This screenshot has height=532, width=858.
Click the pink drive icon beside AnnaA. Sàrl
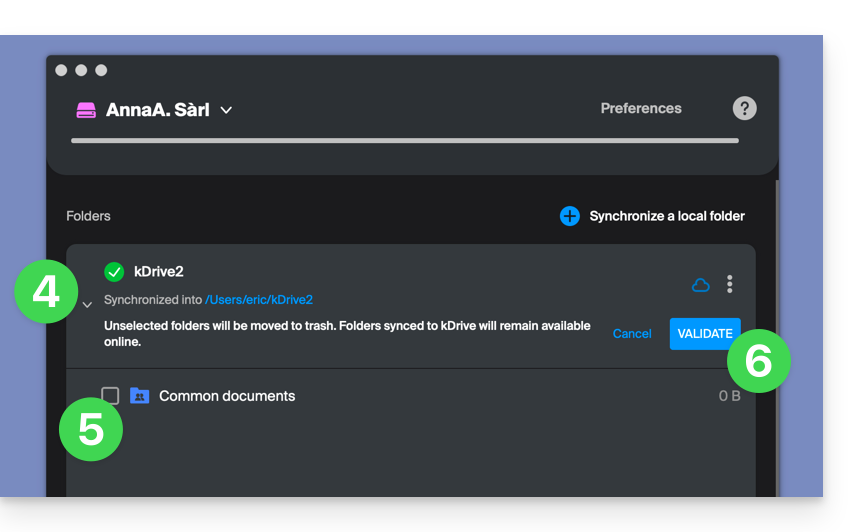coord(86,110)
